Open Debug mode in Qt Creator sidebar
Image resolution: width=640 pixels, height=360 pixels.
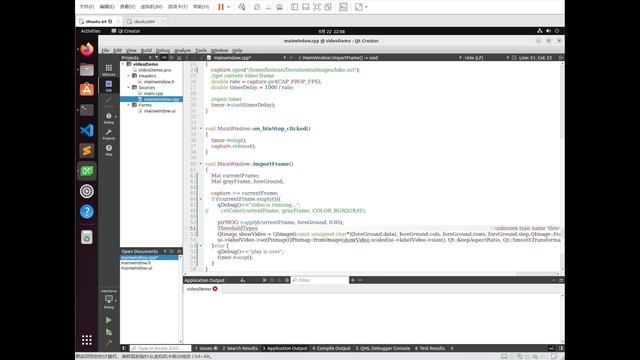pos(109,118)
